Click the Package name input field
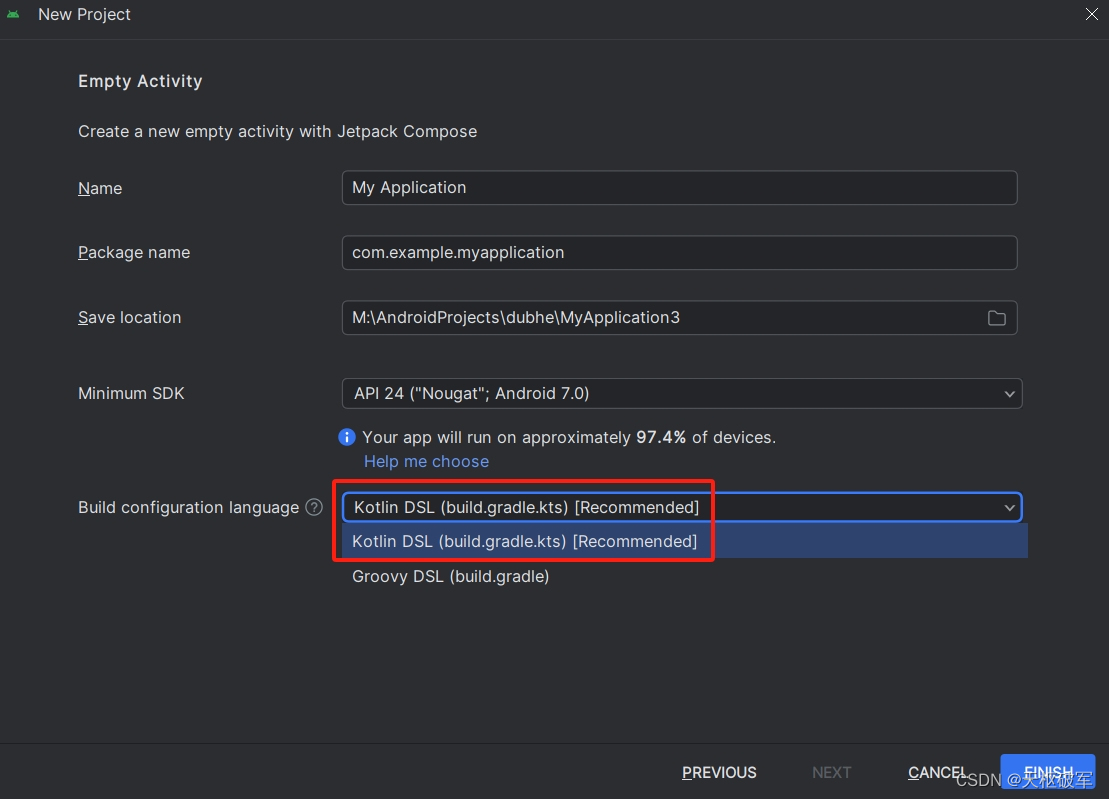 pos(680,252)
